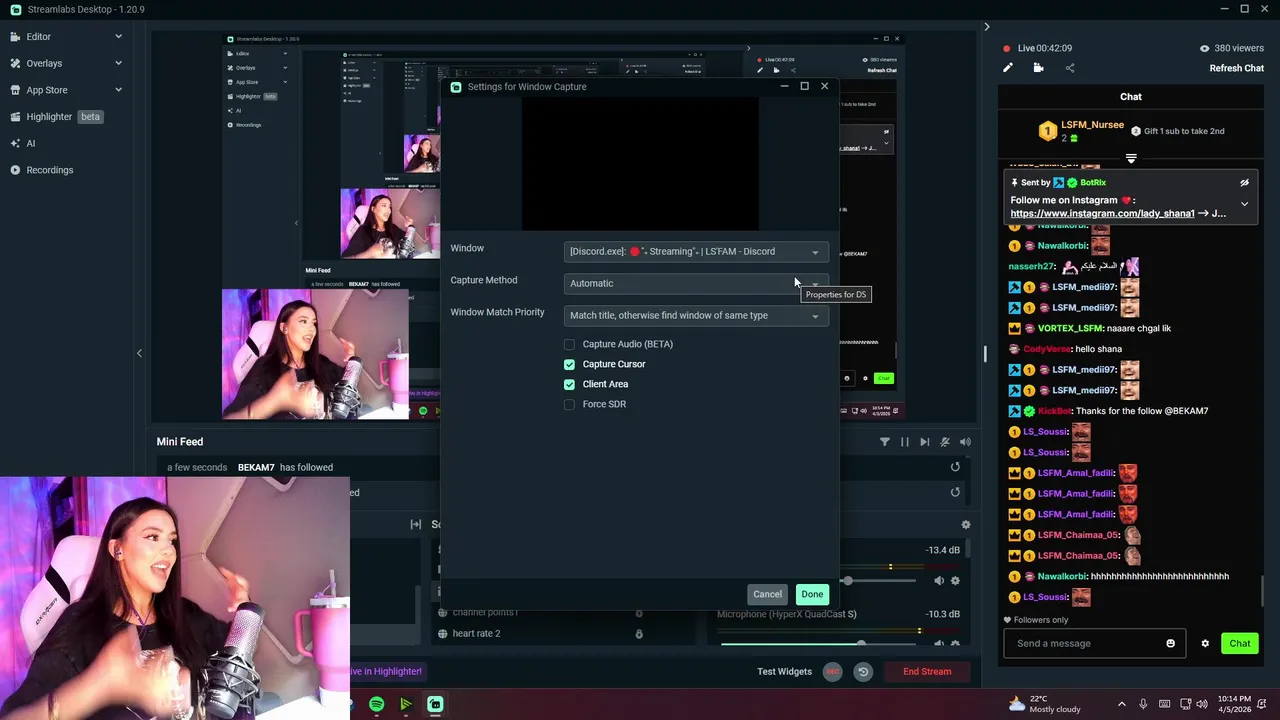The width and height of the screenshot is (1280, 720).
Task: Open the Overlays sidebar section
Action: (x=66, y=63)
